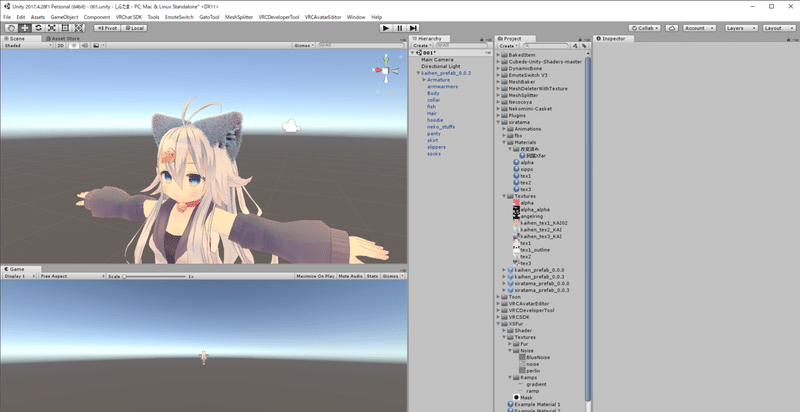Select siratama_prefab_0.0.3 prefab asset

tap(541, 290)
